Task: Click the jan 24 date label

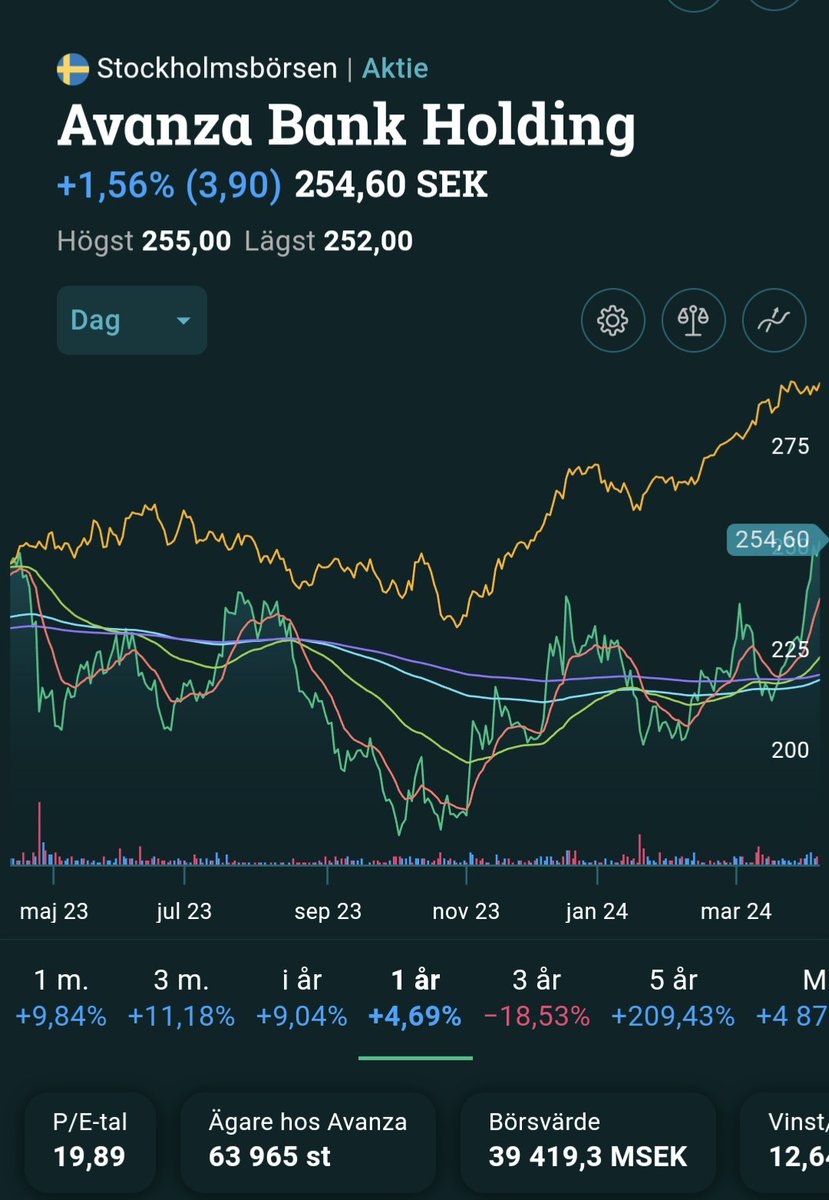Action: pyautogui.click(x=597, y=912)
